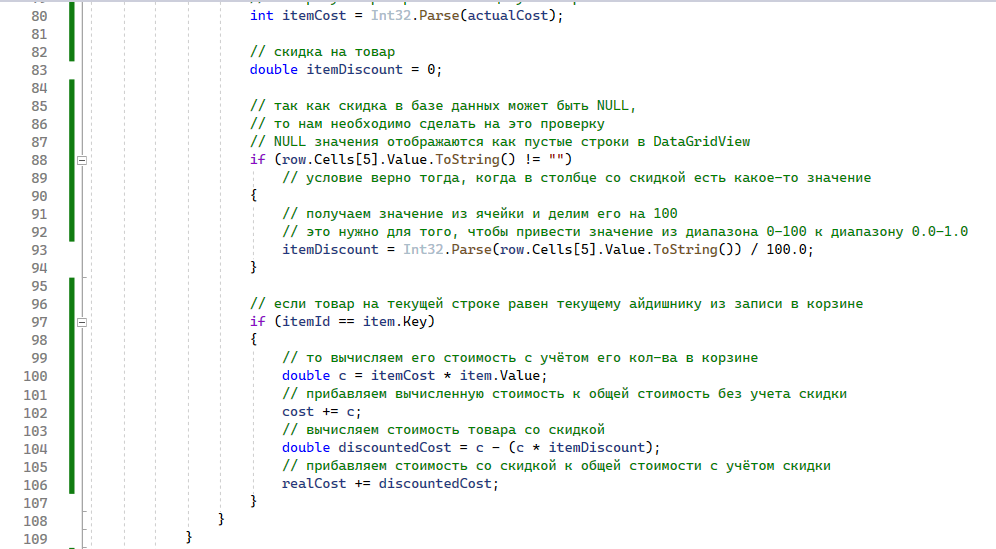Screen dimensions: 996x549
Task: Click the comment '// скидка на товар'
Action: tap(322, 51)
